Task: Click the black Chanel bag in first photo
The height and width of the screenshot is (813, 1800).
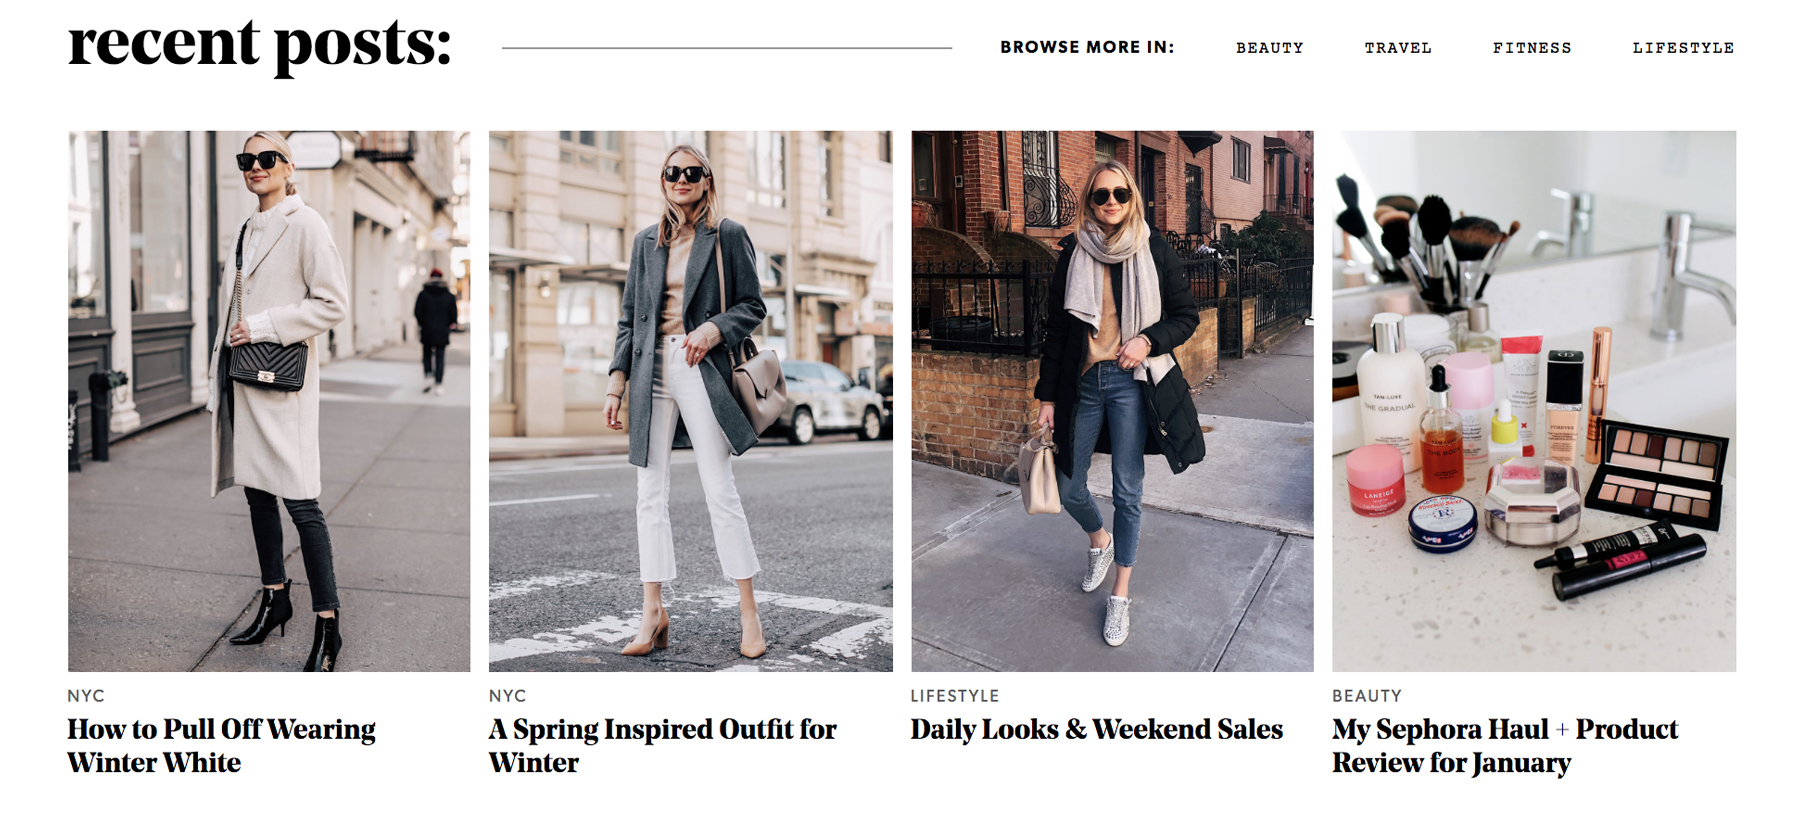Action: pyautogui.click(x=268, y=365)
